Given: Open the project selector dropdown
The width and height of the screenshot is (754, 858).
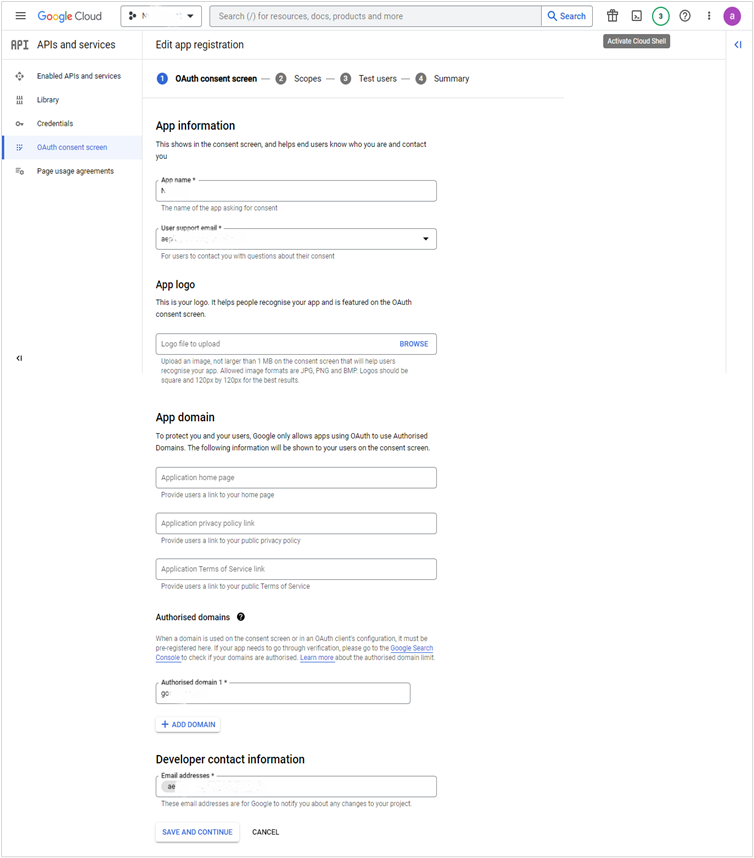Looking at the screenshot, I should coord(161,16).
